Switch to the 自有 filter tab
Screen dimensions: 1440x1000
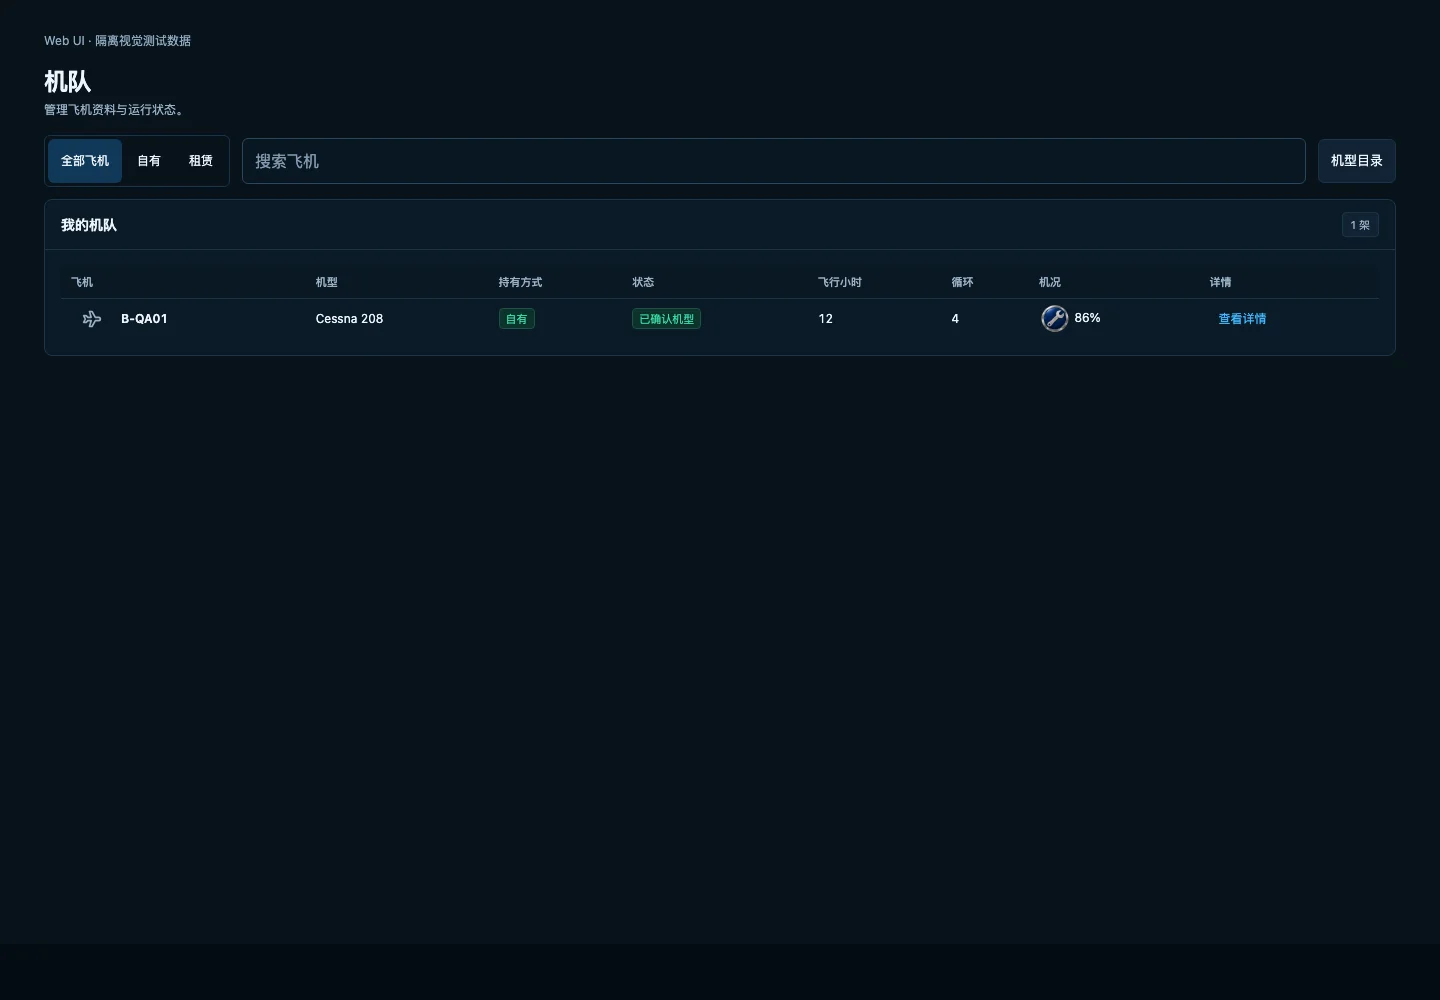149,161
